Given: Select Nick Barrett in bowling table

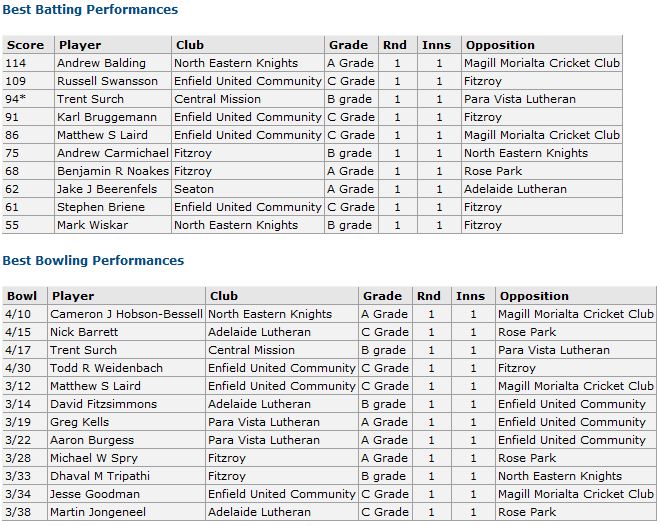Looking at the screenshot, I should click(x=84, y=332).
